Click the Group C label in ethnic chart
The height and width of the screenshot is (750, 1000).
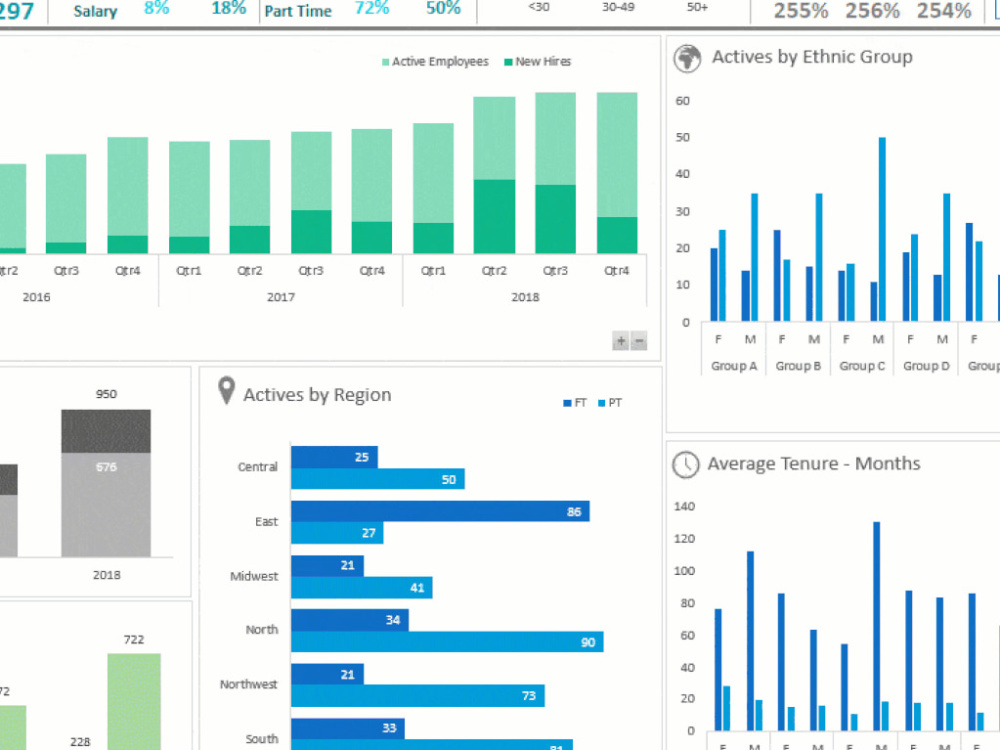click(862, 366)
